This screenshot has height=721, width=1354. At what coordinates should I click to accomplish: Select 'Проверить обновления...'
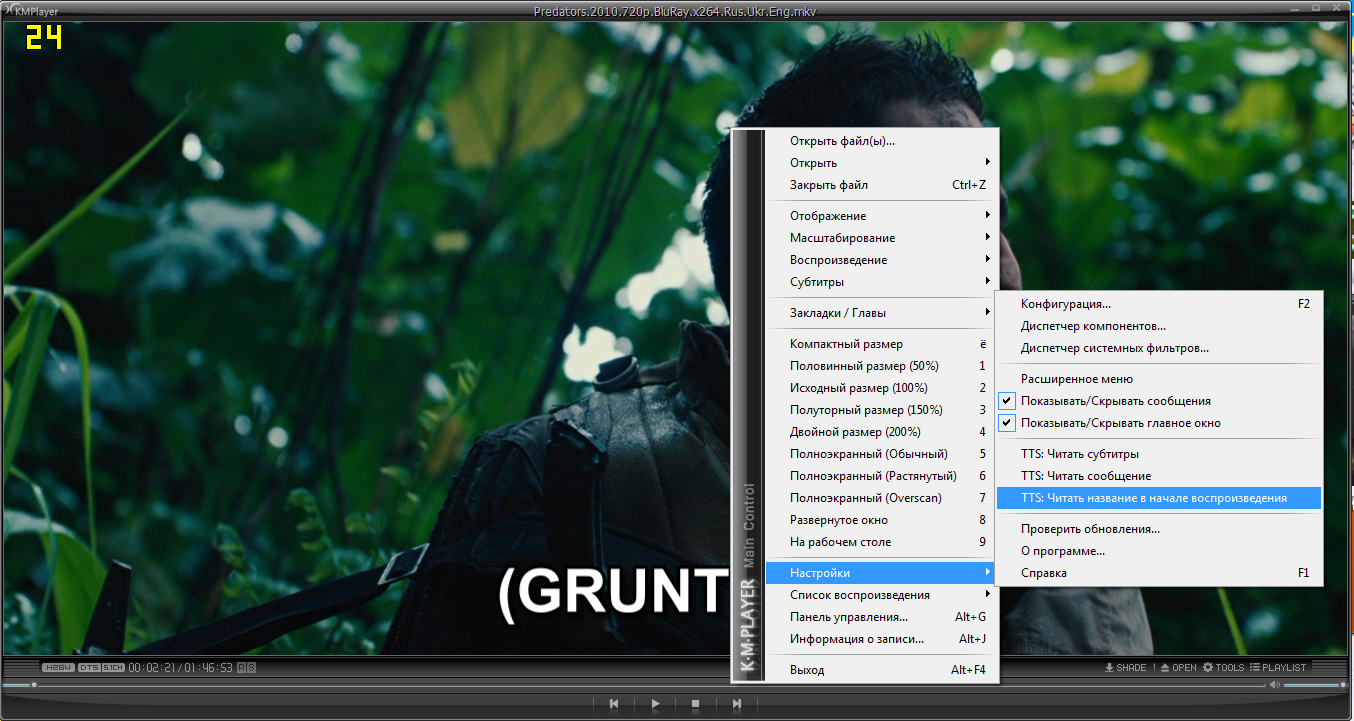pos(1159,529)
